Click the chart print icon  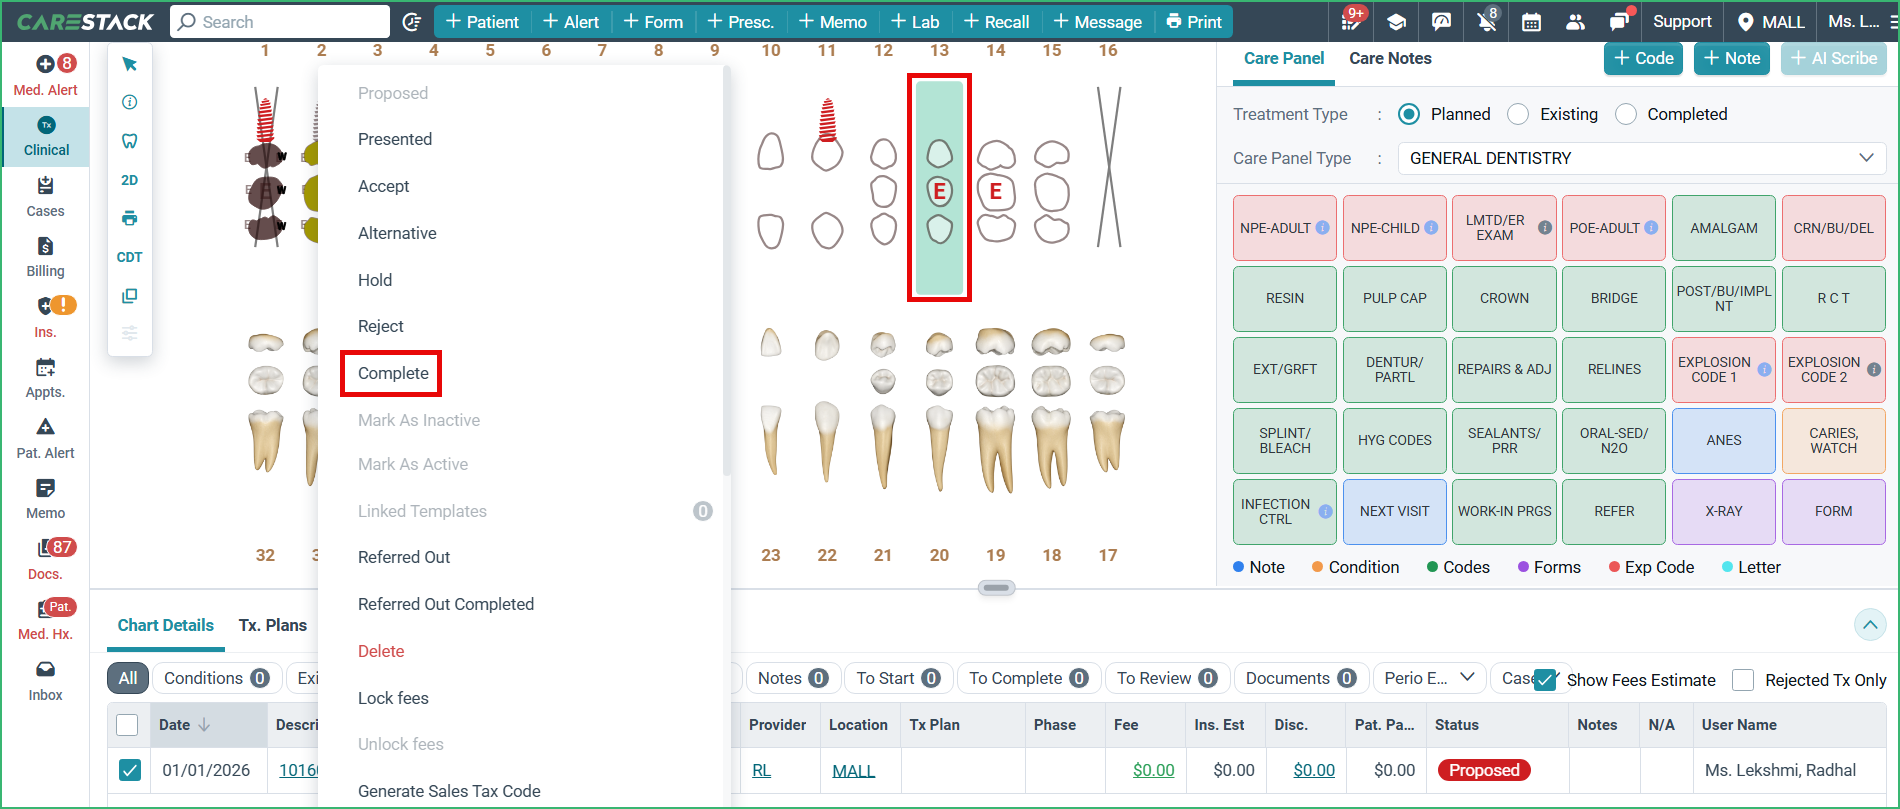click(130, 218)
